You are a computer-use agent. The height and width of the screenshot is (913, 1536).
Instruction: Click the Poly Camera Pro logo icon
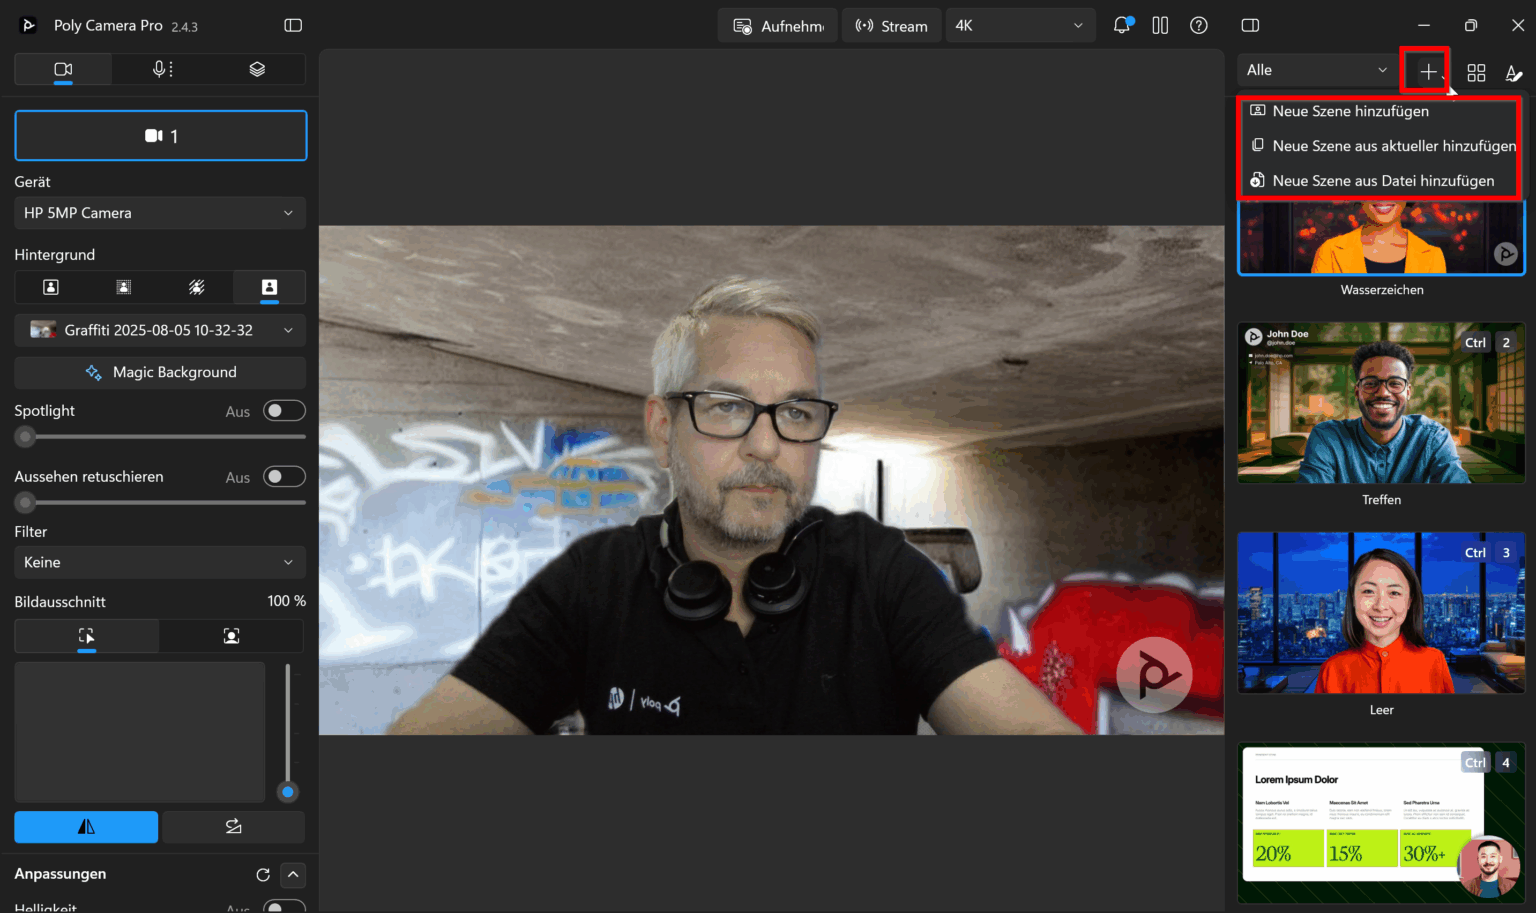click(x=29, y=25)
